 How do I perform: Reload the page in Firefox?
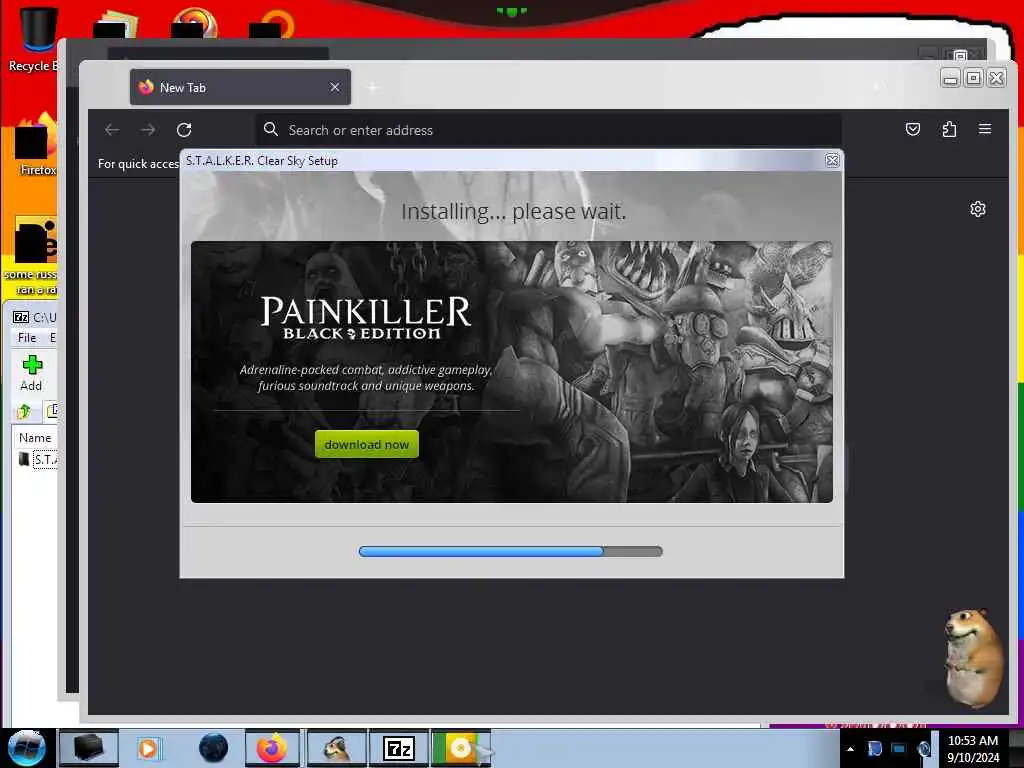click(184, 130)
